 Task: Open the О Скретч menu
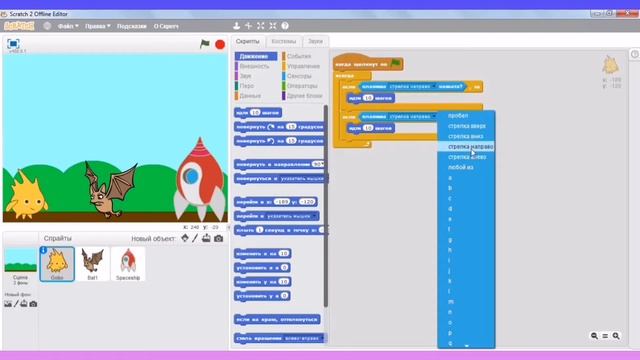point(166,26)
